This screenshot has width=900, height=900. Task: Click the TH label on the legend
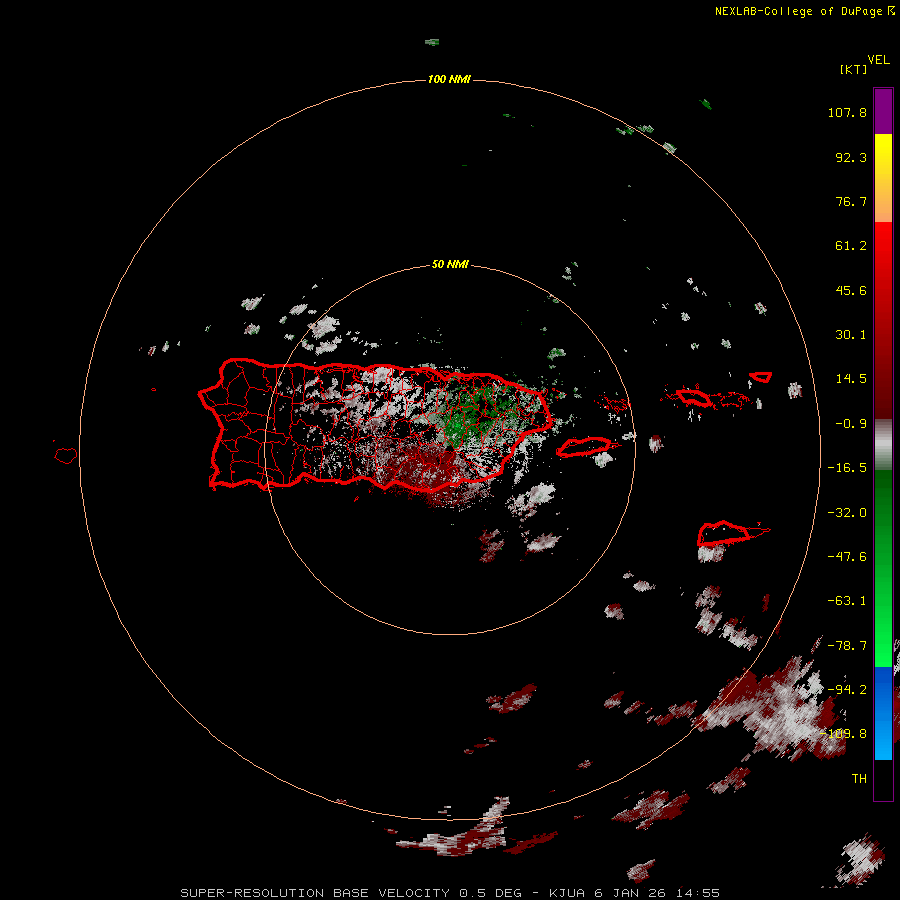click(859, 779)
